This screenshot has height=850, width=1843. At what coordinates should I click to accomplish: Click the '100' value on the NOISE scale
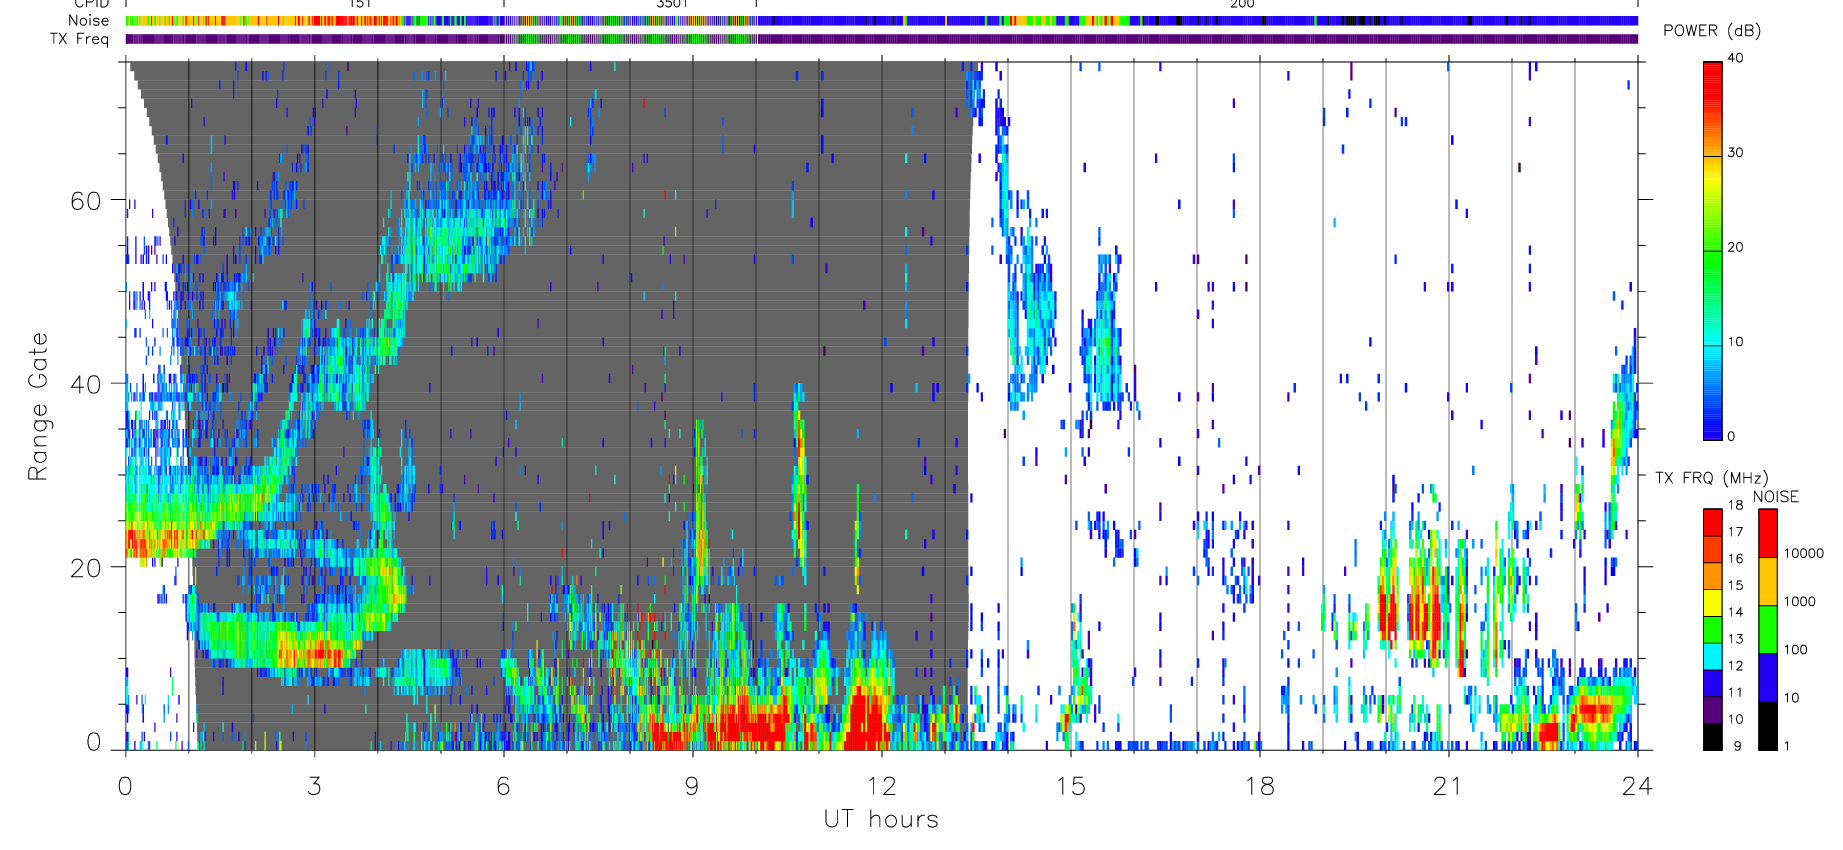pos(1796,649)
